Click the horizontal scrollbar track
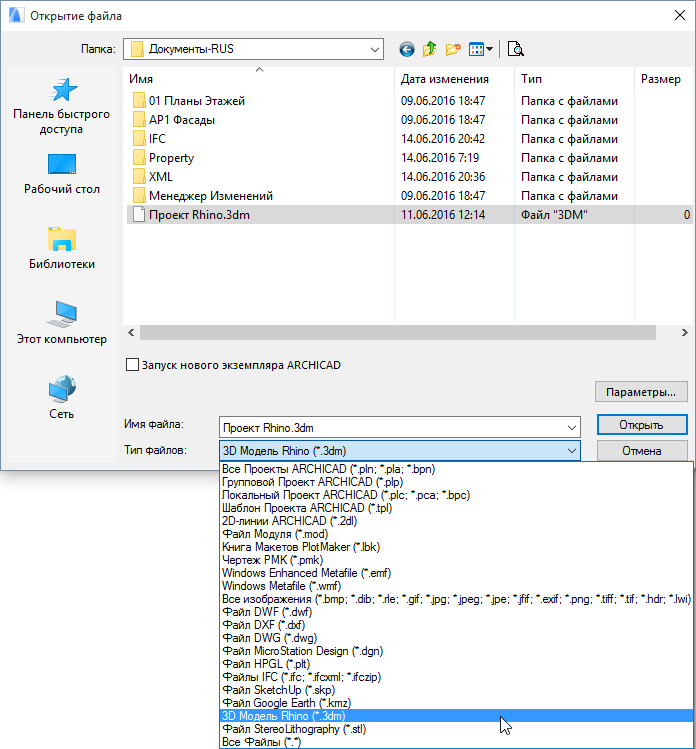 397,332
